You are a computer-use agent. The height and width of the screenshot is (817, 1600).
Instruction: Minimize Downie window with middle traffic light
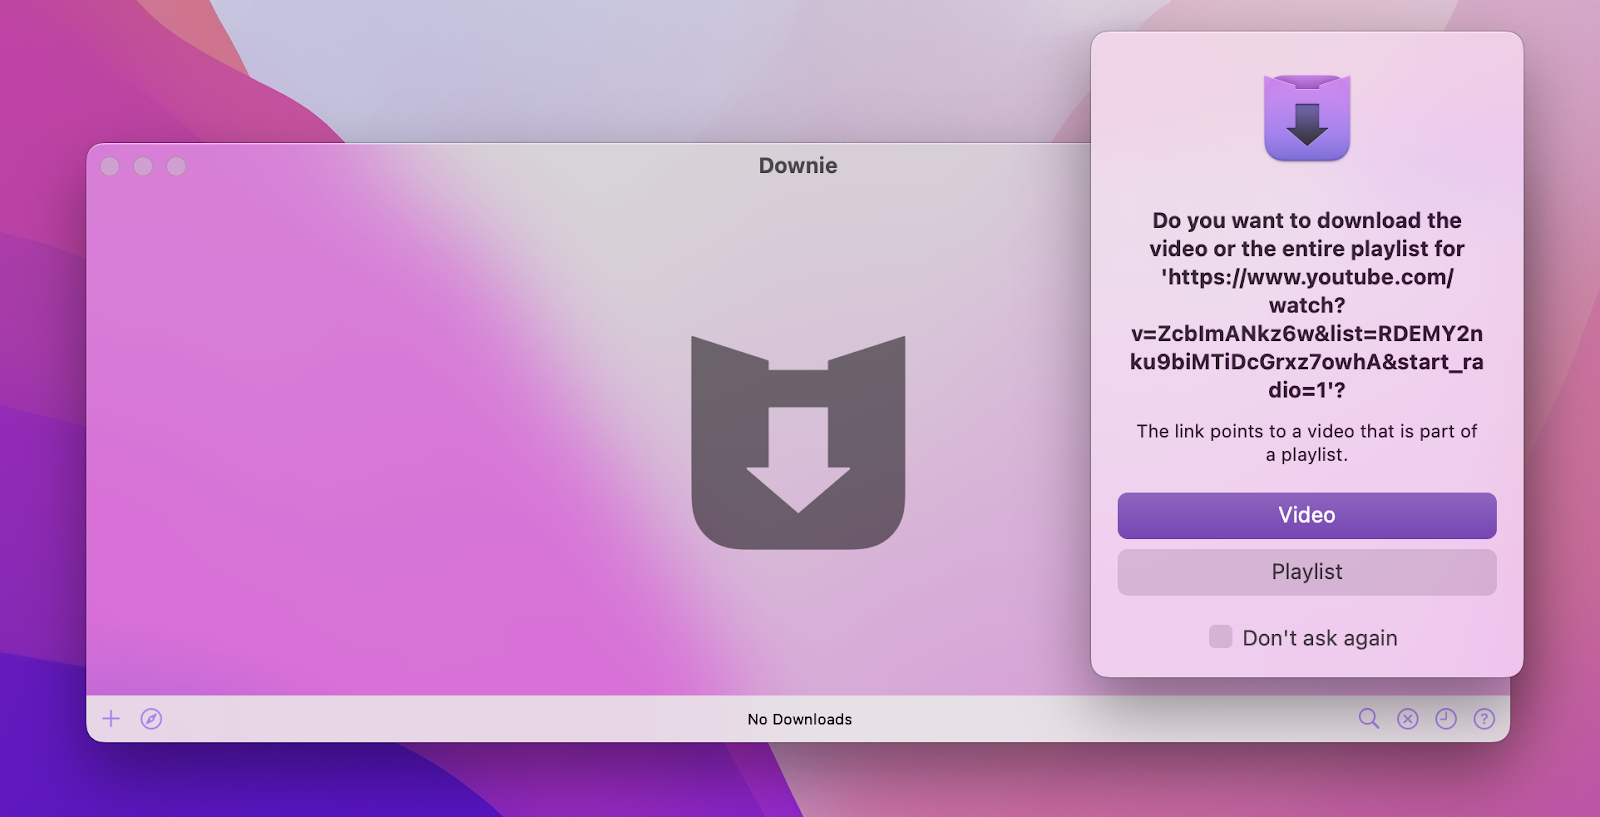143,166
